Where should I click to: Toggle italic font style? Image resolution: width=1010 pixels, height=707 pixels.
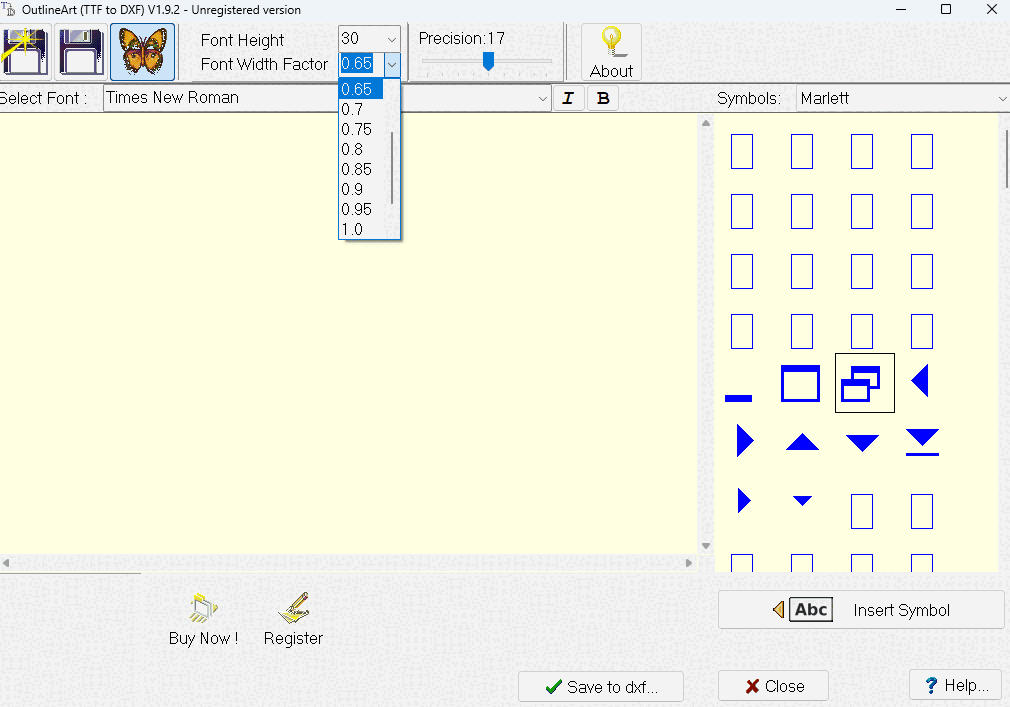pos(568,98)
